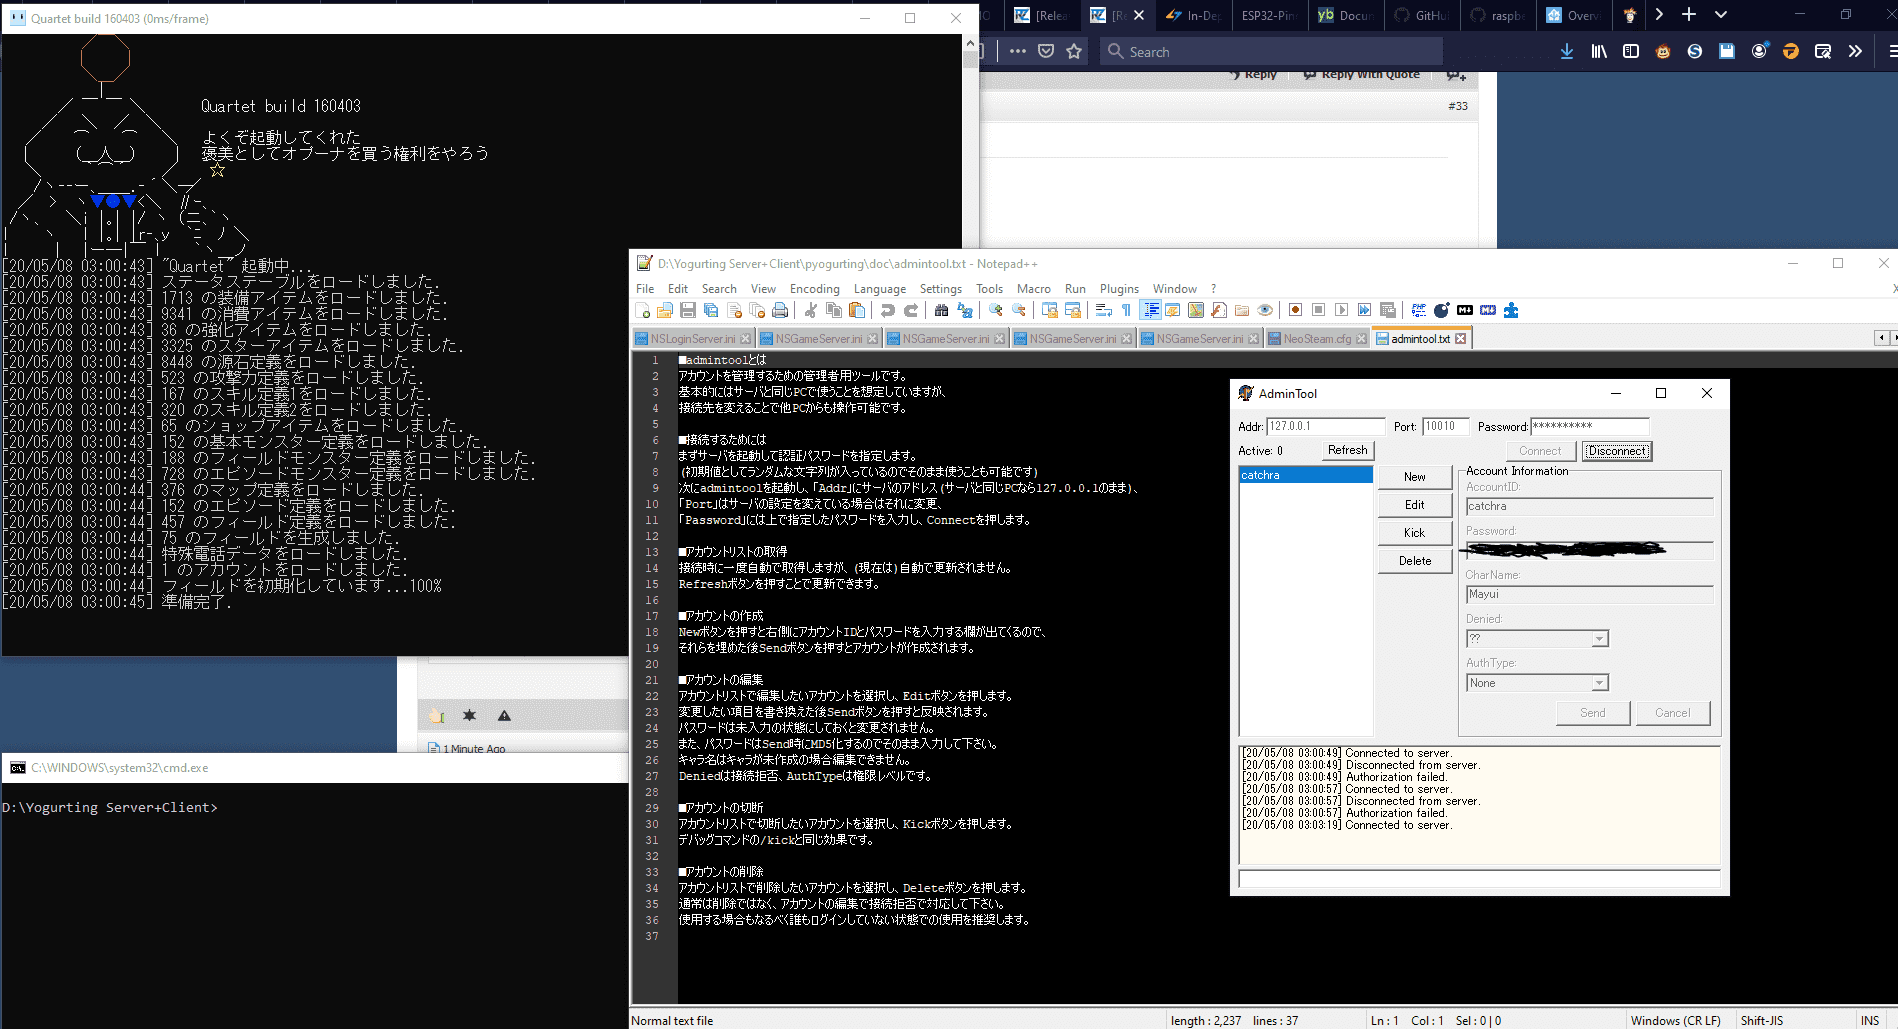Viewport: 1898px width, 1029px height.
Task: Click the New account button
Action: coord(1415,477)
